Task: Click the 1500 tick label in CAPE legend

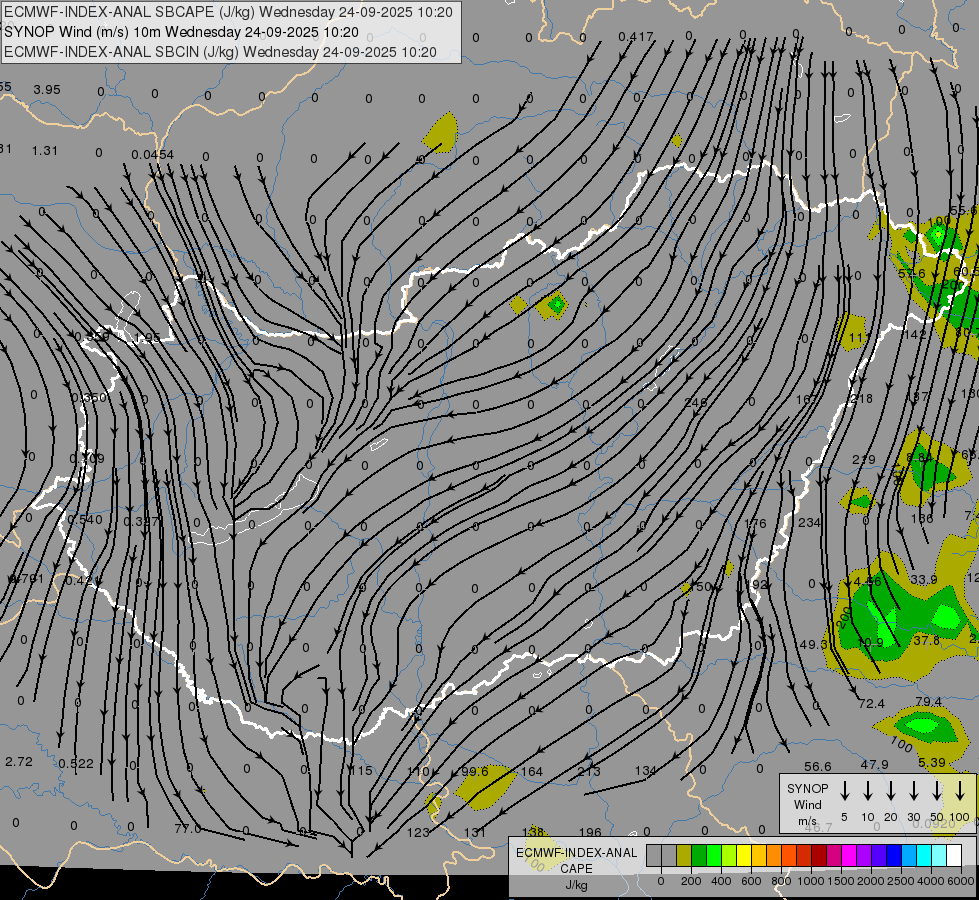Action: click(840, 881)
